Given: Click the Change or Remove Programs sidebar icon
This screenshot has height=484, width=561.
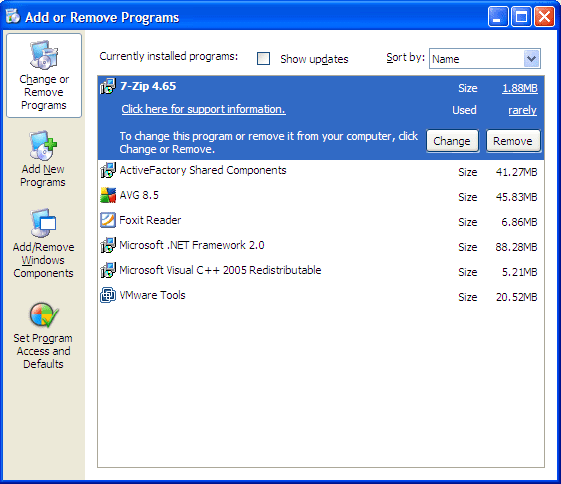Looking at the screenshot, I should click(x=44, y=54).
